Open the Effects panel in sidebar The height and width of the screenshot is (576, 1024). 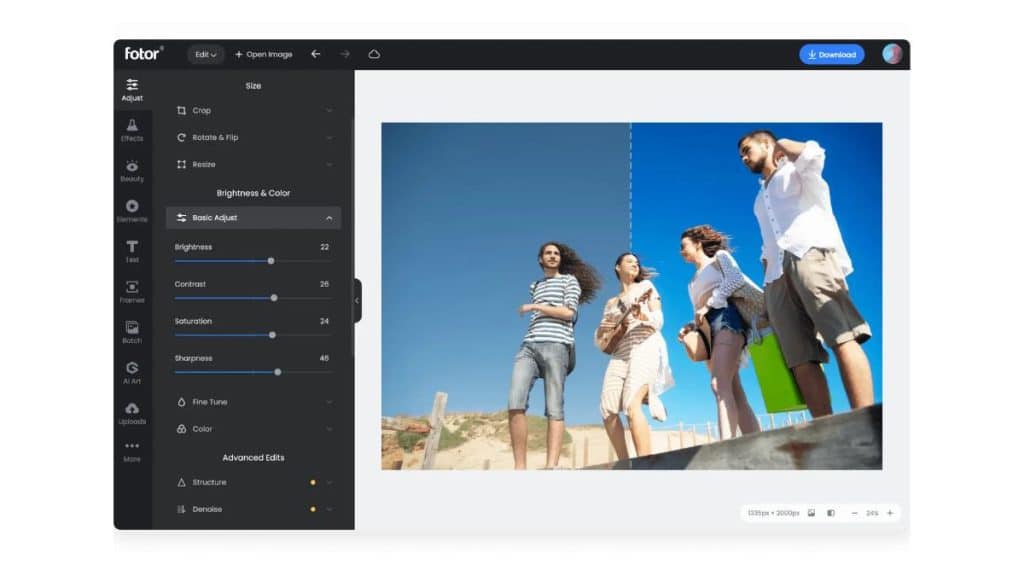point(132,130)
